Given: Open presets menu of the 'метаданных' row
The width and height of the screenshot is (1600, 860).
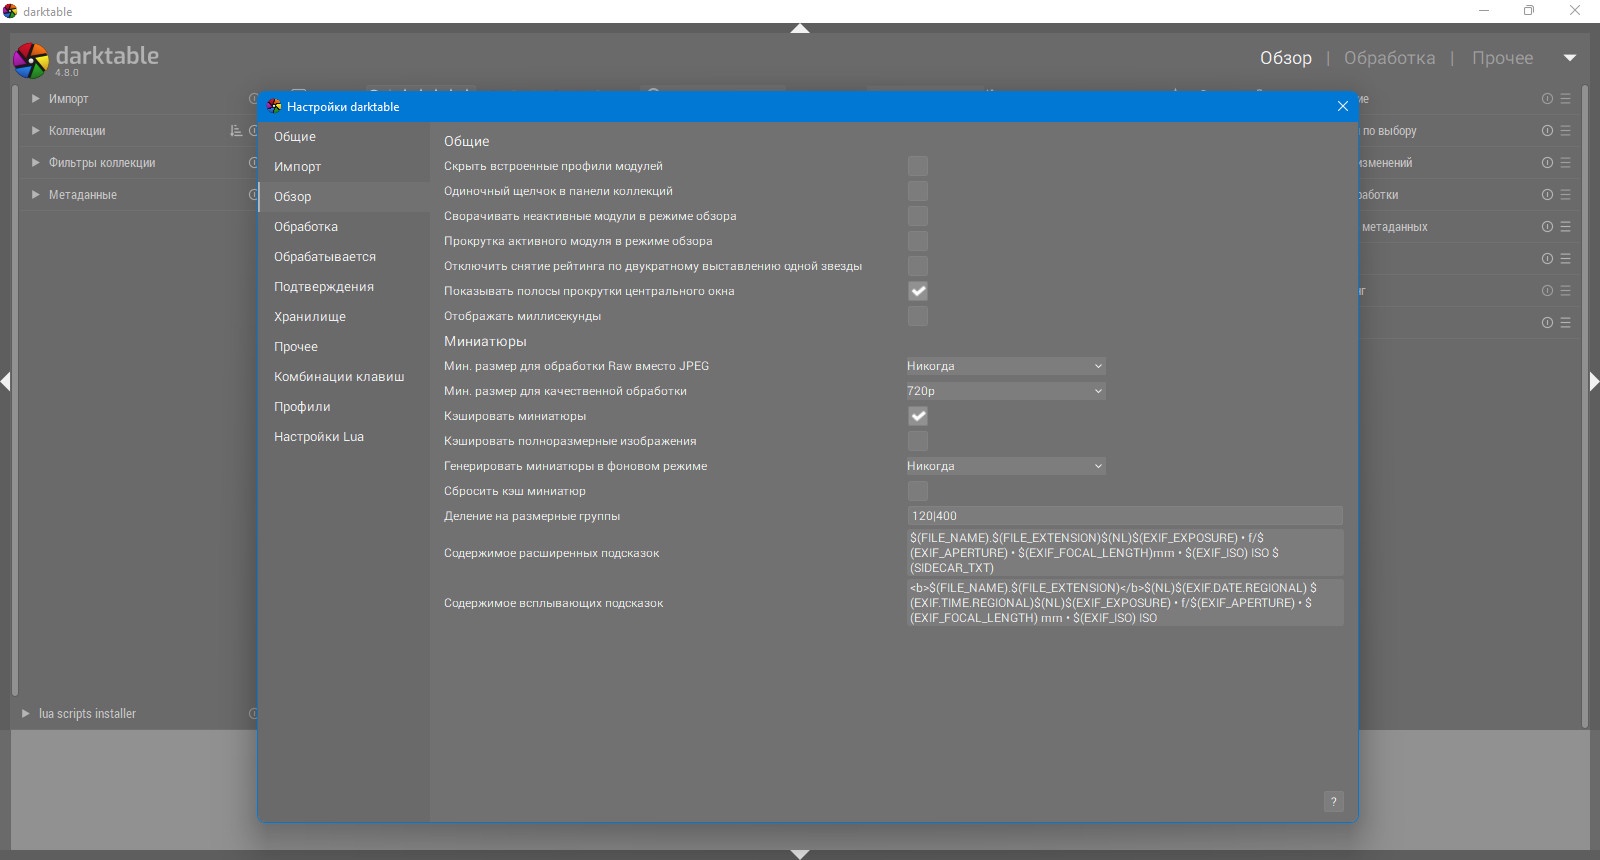Looking at the screenshot, I should coord(1565,227).
